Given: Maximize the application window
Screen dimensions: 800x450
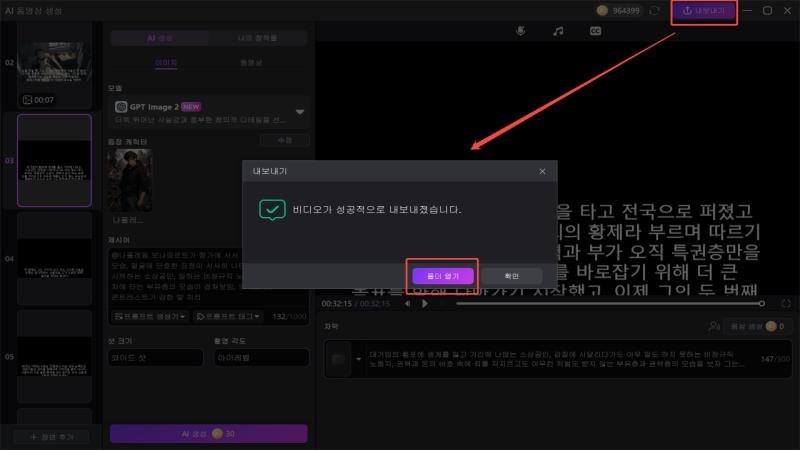Looking at the screenshot, I should pyautogui.click(x=767, y=11).
